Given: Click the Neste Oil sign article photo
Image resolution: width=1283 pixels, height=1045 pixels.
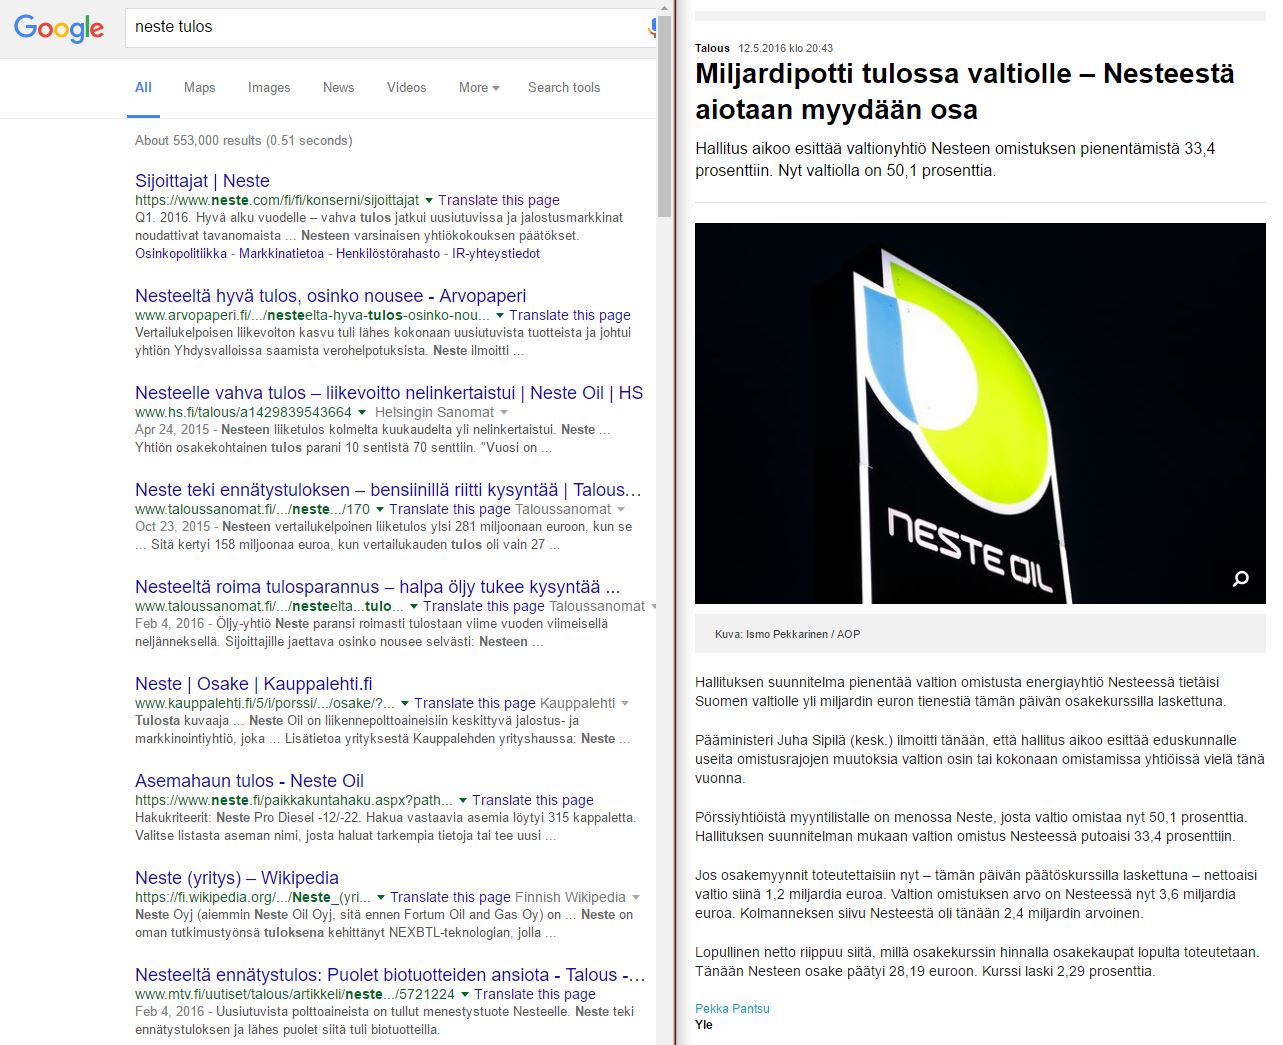Looking at the screenshot, I should [980, 412].
